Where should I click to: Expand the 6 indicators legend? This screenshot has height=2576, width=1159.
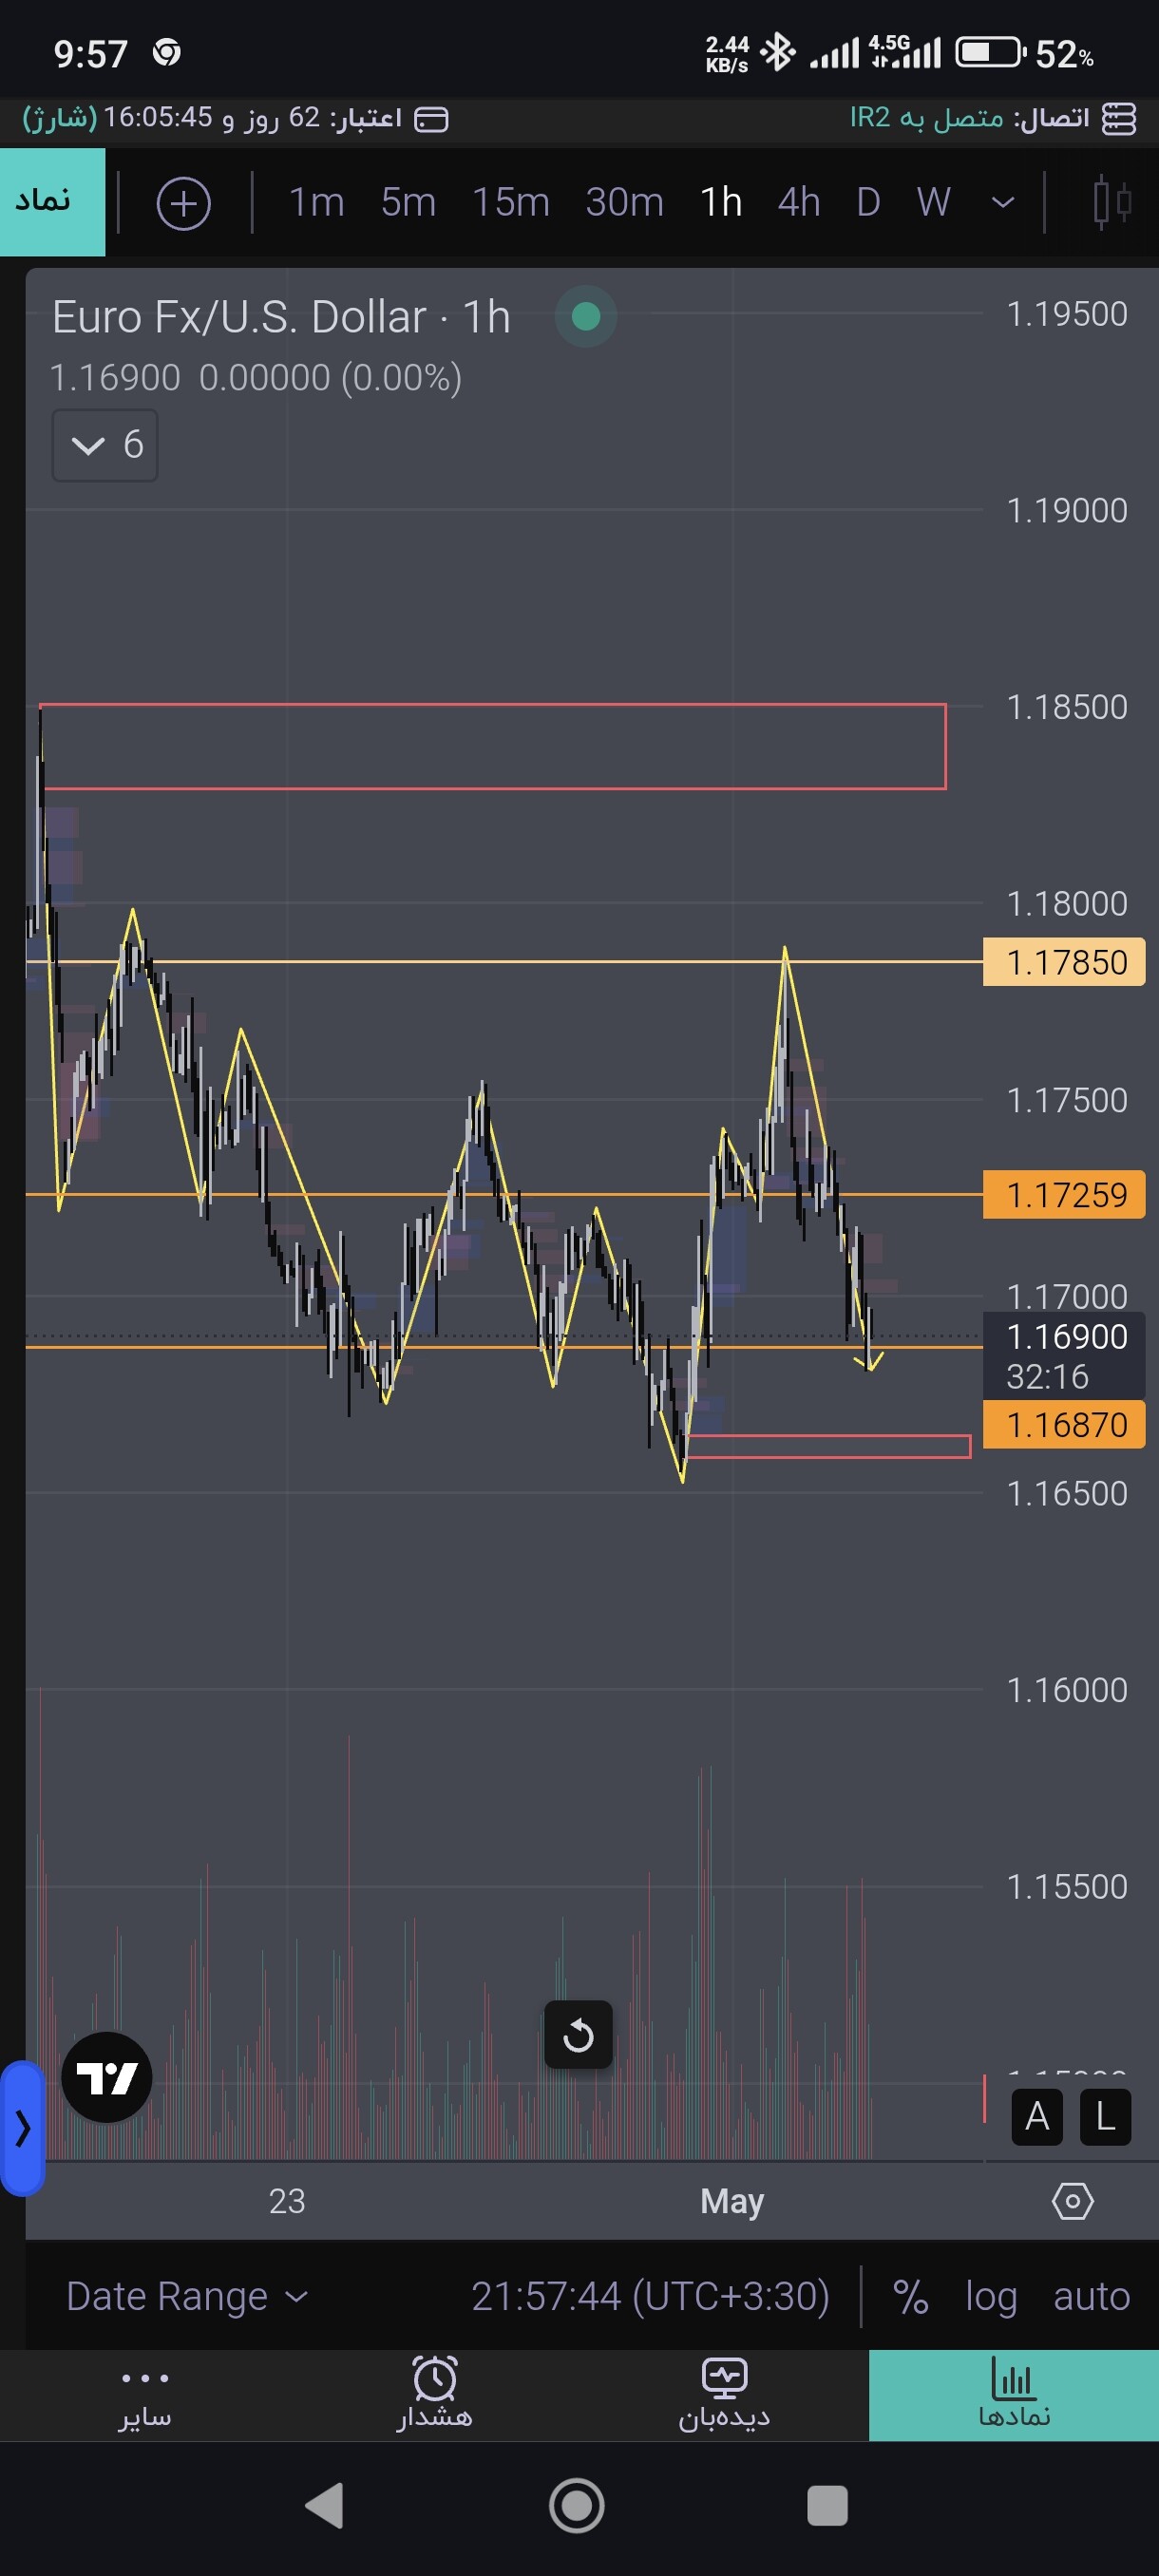105,445
